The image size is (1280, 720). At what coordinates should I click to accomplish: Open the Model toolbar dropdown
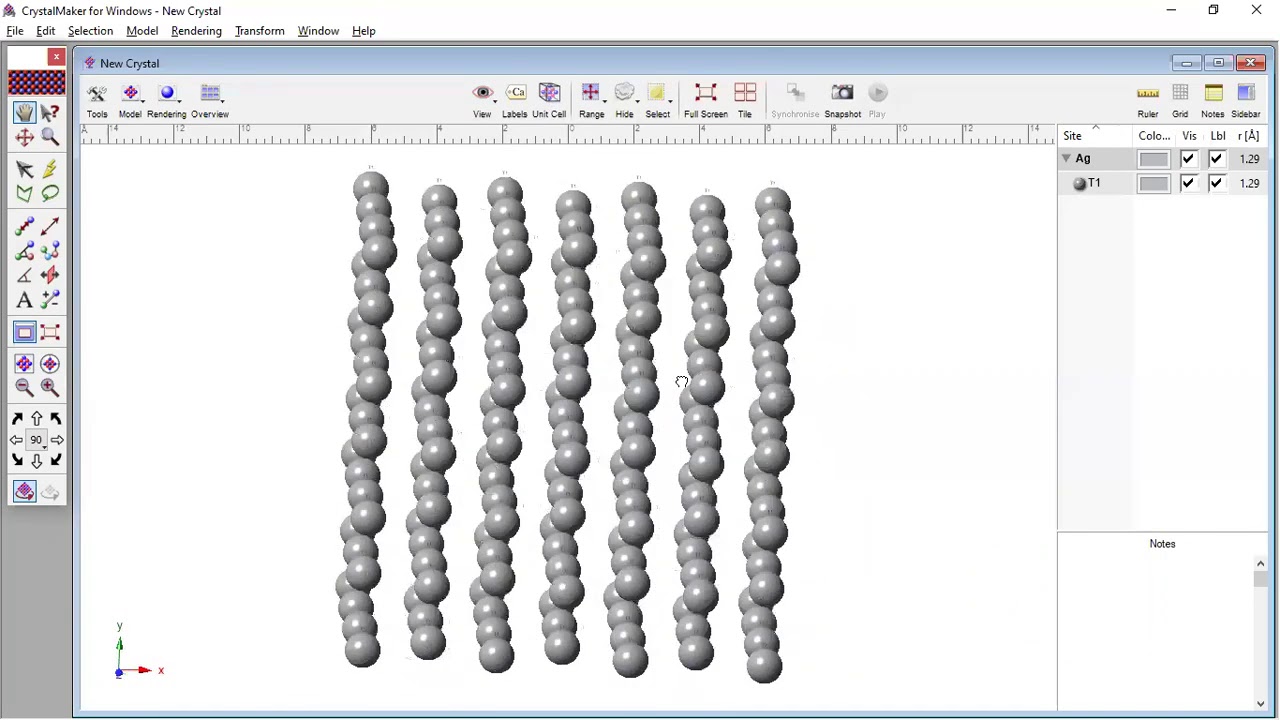[x=130, y=101]
